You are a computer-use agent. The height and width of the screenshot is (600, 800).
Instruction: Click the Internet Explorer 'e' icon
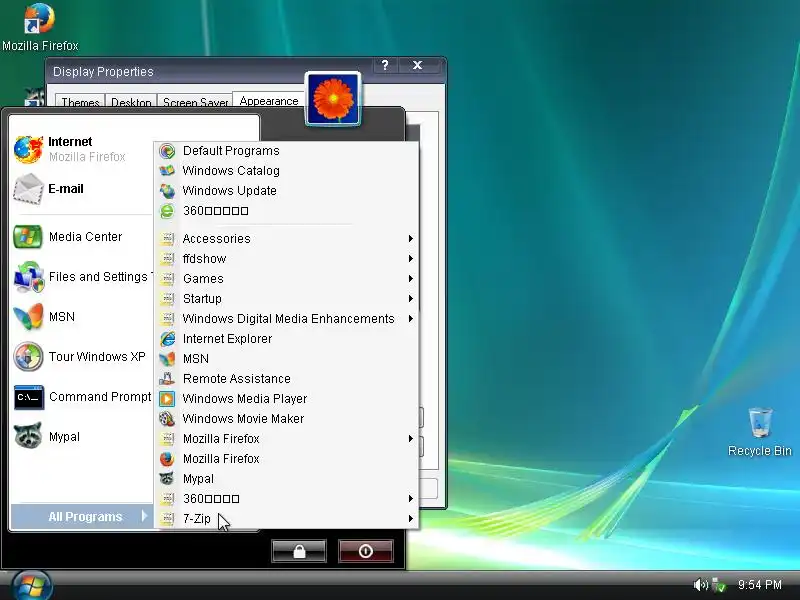tap(167, 339)
